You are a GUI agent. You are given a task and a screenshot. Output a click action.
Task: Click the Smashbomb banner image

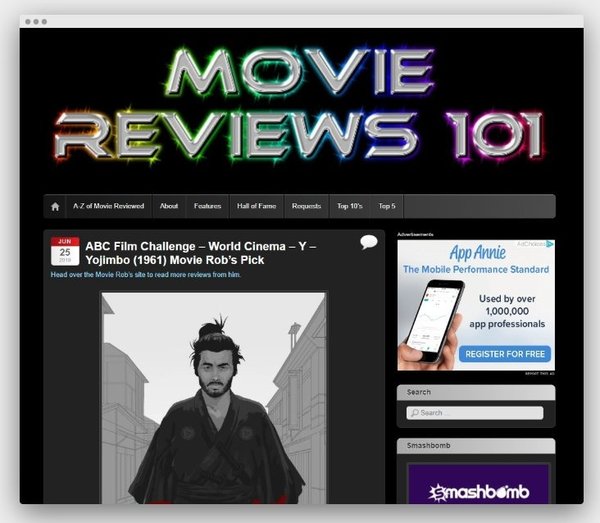coord(478,484)
